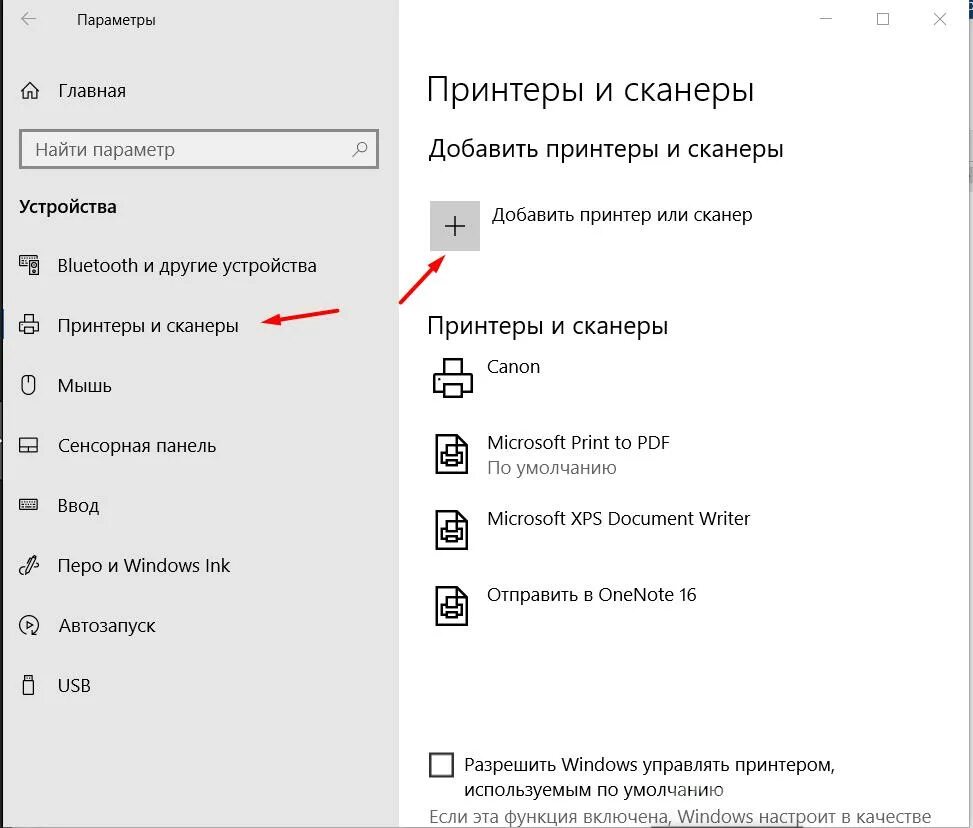Click the Найти параметр search field
This screenshot has width=973, height=828.
pyautogui.click(x=199, y=149)
